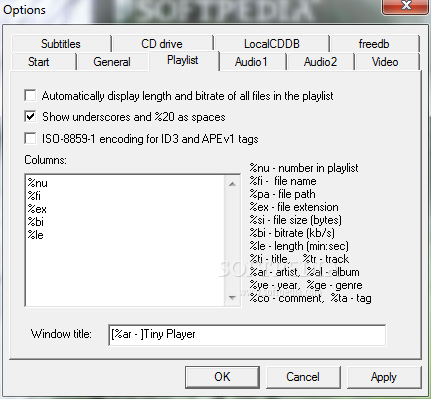This screenshot has width=431, height=399.
Task: Open the Subtitles tab
Action: pyautogui.click(x=61, y=44)
